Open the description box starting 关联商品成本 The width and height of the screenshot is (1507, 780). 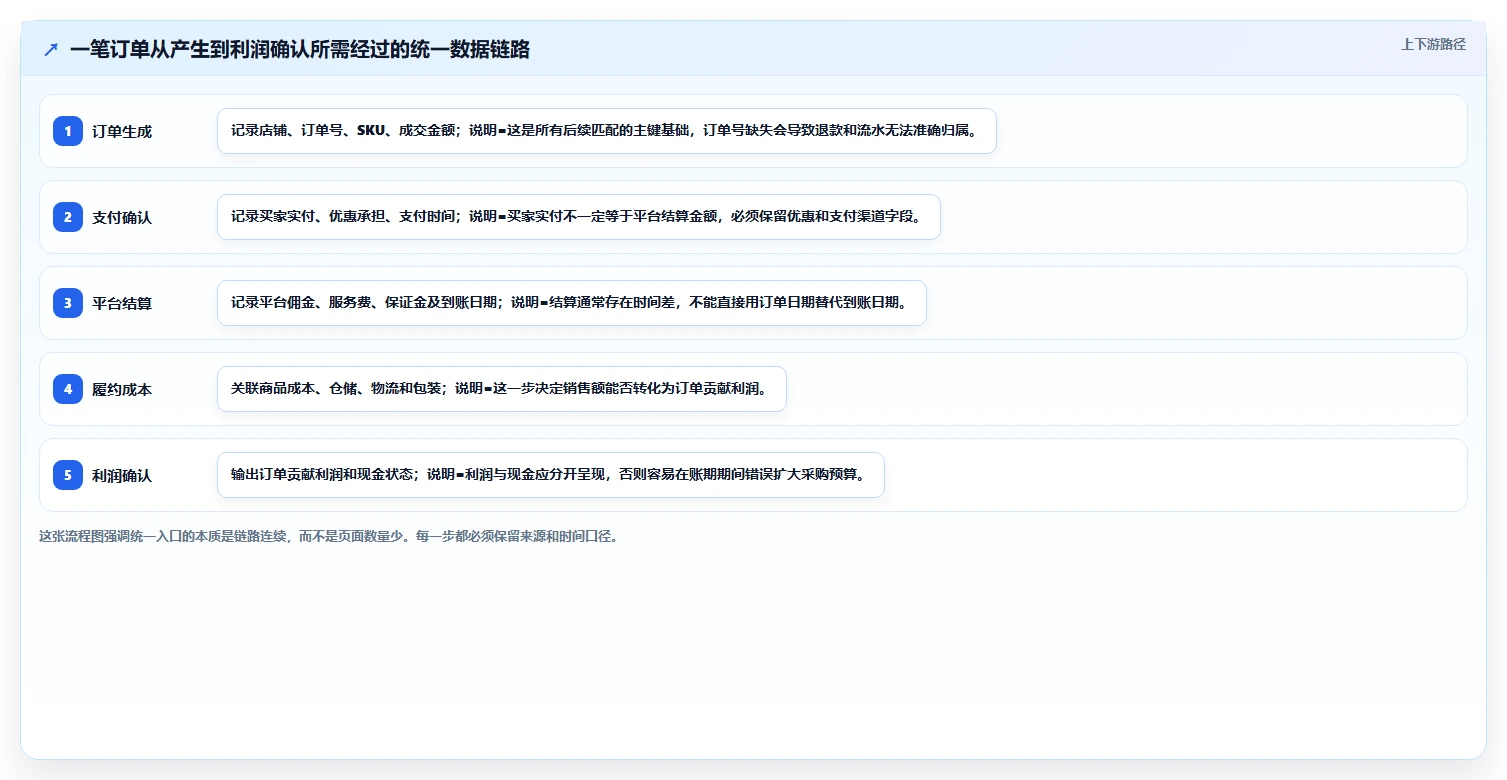[x=502, y=389]
